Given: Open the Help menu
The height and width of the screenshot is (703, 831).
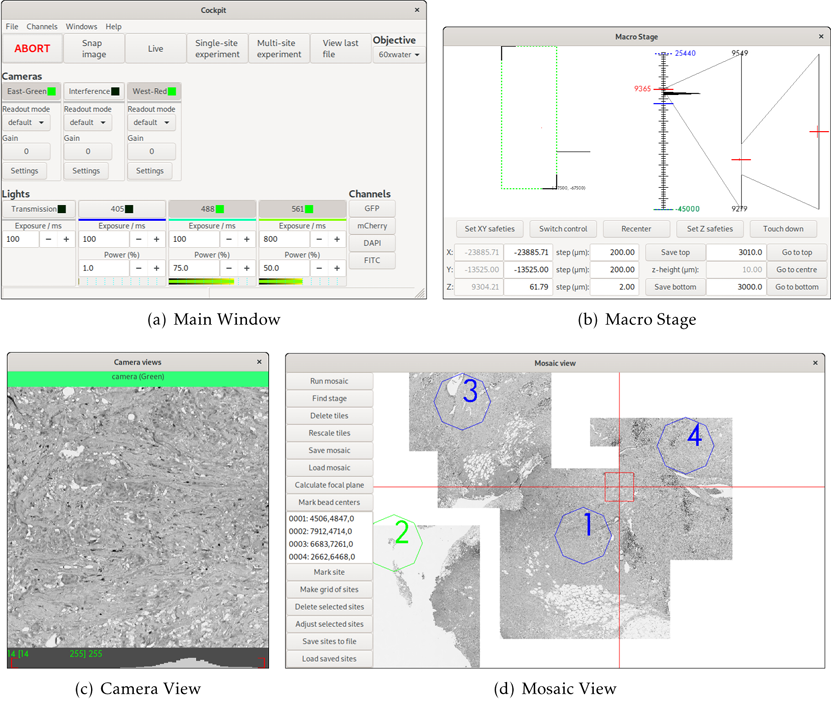Looking at the screenshot, I should (x=113, y=27).
